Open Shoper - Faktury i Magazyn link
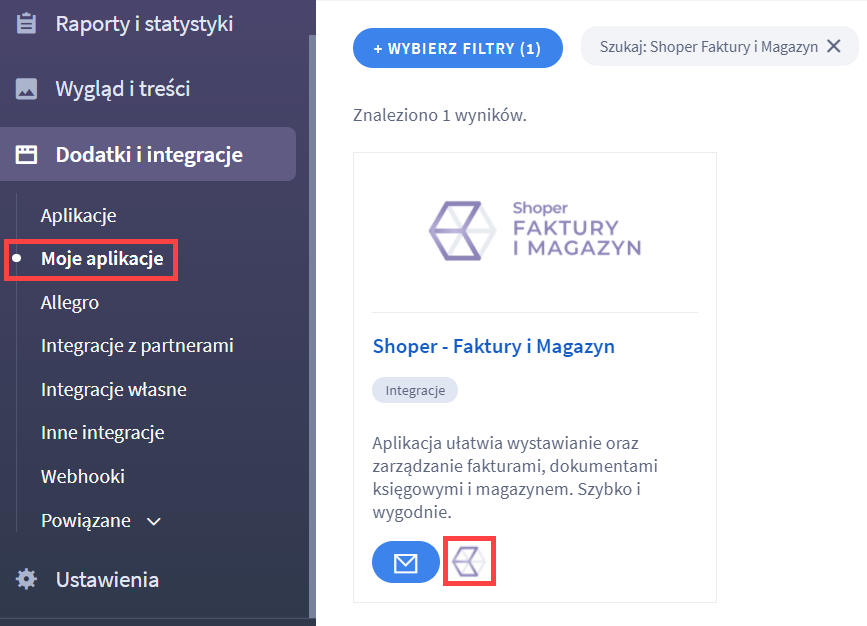The width and height of the screenshot is (867, 626). click(x=493, y=346)
